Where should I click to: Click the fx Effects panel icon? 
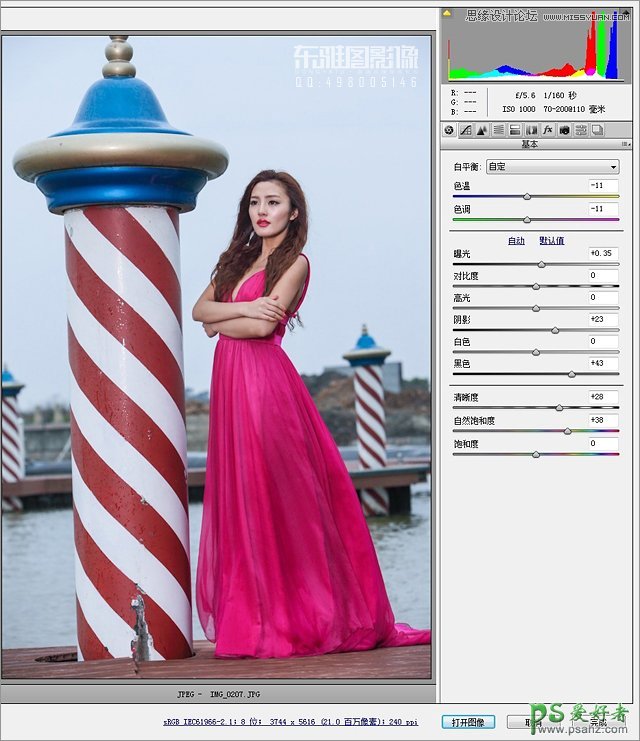[x=548, y=130]
